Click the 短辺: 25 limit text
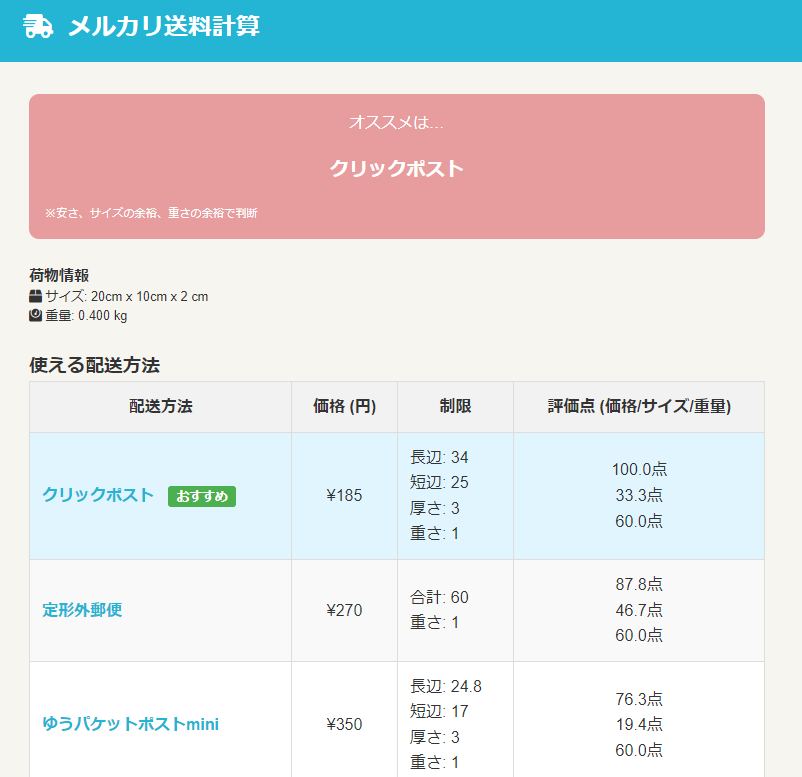 click(x=439, y=482)
